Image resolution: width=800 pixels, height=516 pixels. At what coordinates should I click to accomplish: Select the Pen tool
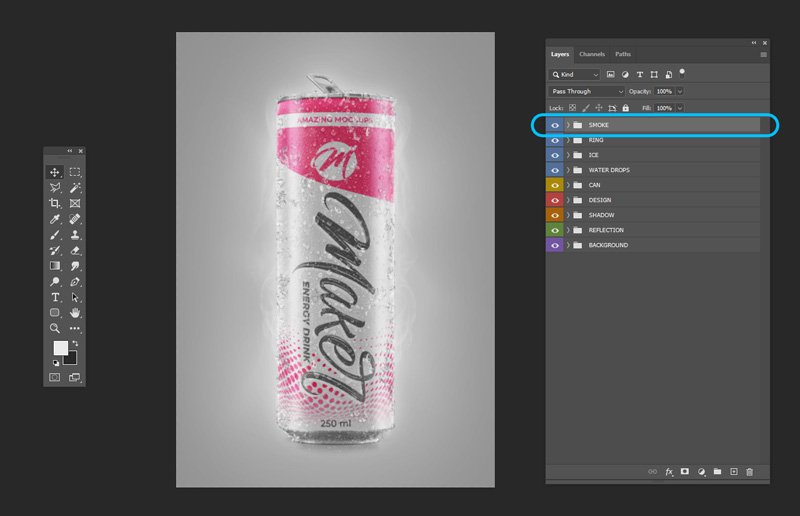pyautogui.click(x=75, y=282)
